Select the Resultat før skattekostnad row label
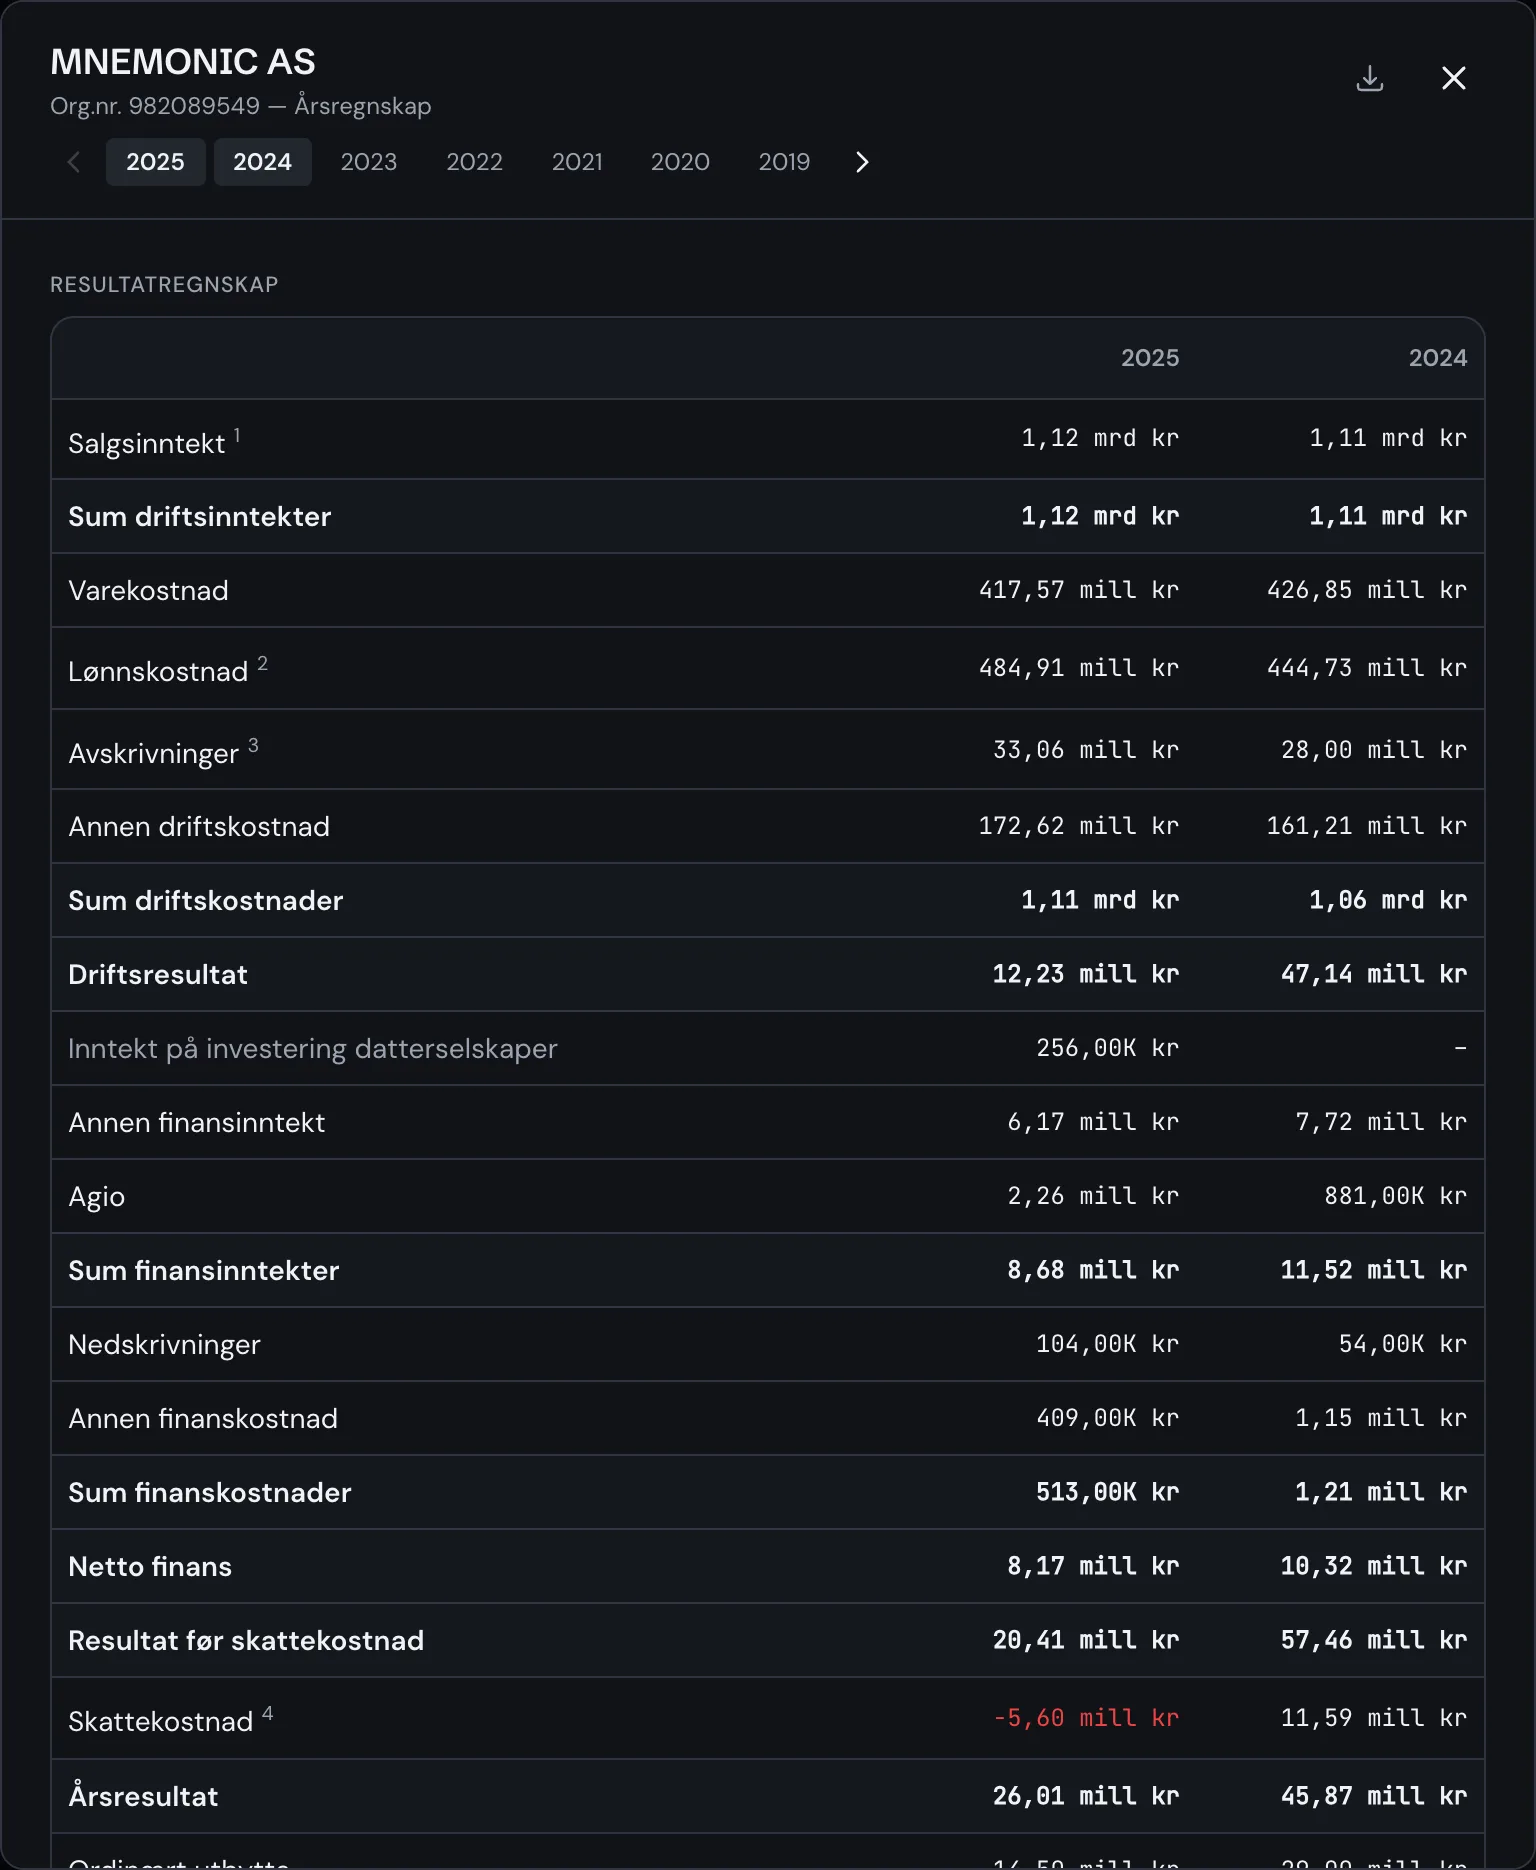This screenshot has height=1870, width=1536. (x=246, y=1641)
